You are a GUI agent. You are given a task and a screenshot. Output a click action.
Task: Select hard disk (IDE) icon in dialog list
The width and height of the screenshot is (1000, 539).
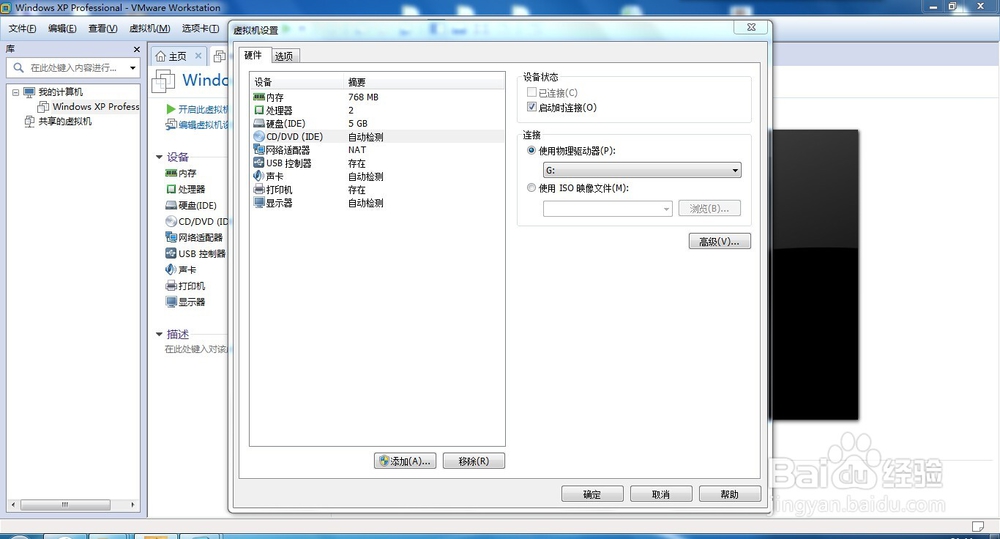pos(259,123)
